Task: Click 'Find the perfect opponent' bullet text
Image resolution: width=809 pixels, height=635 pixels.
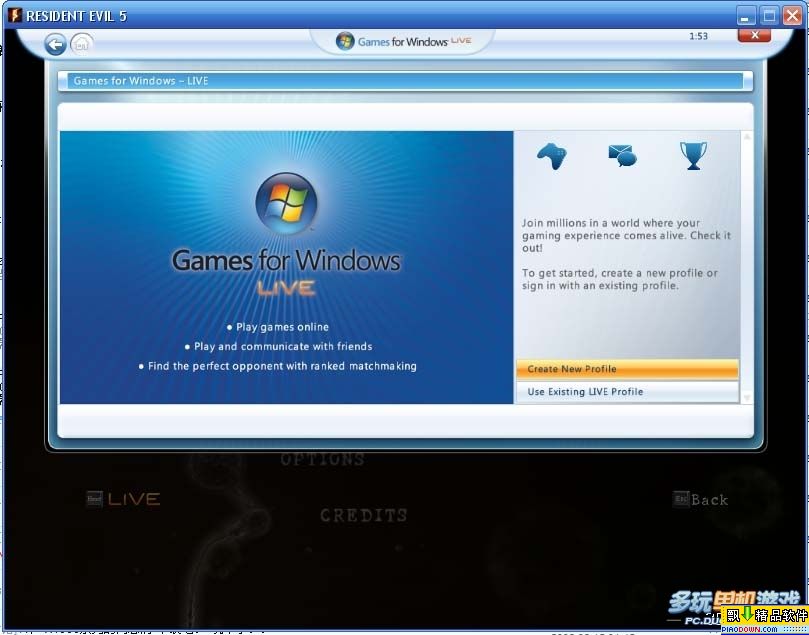Action: coord(282,366)
